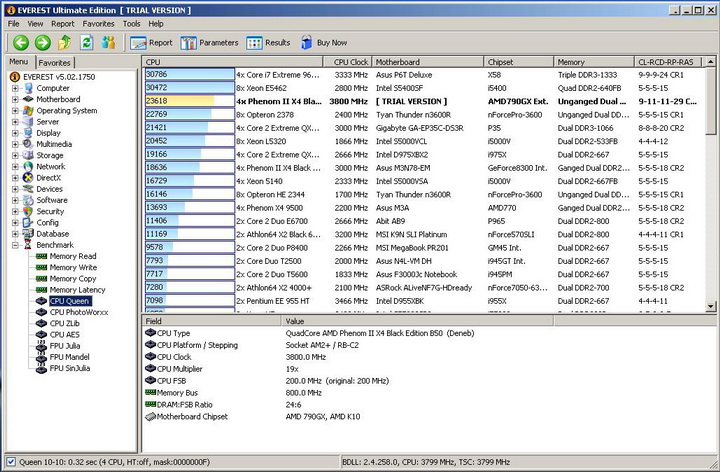Viewport: 720px width, 472px height.
Task: Select the Devices tree icon
Action: [28, 189]
